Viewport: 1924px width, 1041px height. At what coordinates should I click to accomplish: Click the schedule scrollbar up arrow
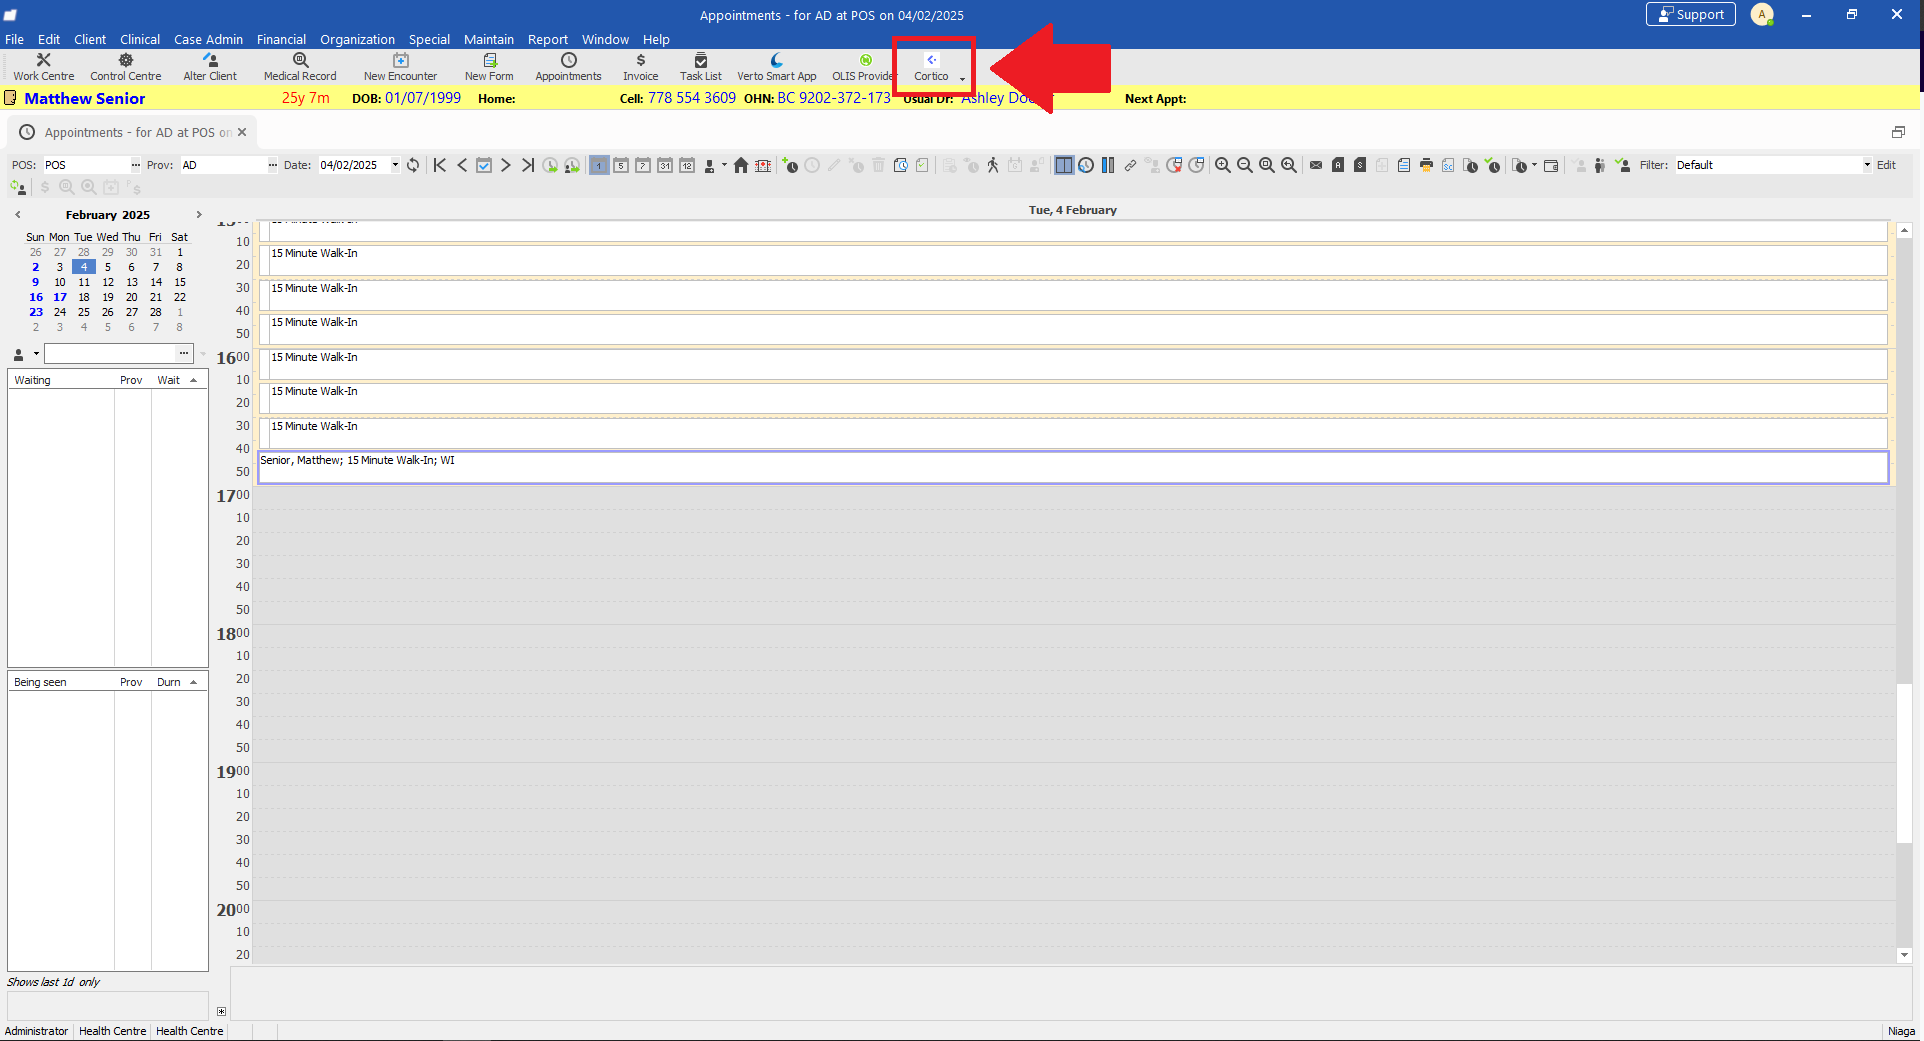pos(1905,231)
